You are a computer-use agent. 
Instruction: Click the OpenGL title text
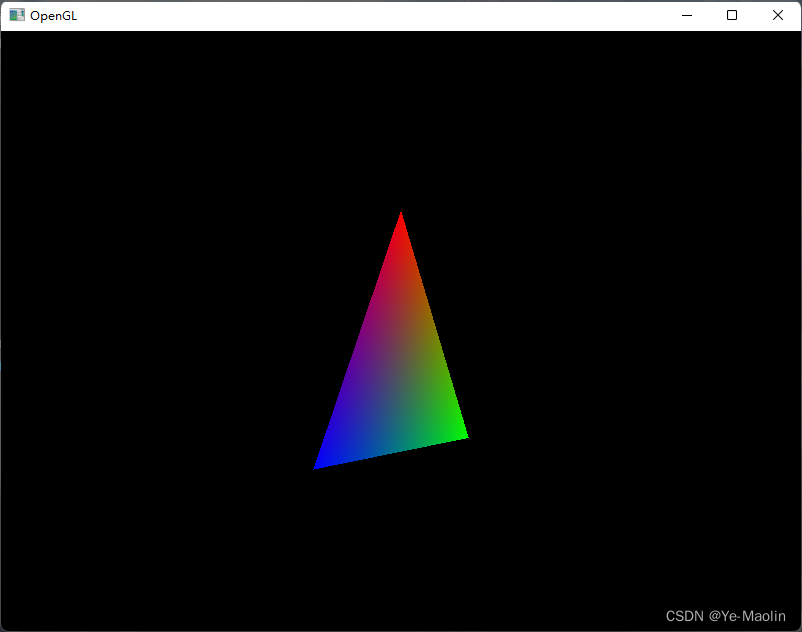[x=52, y=15]
